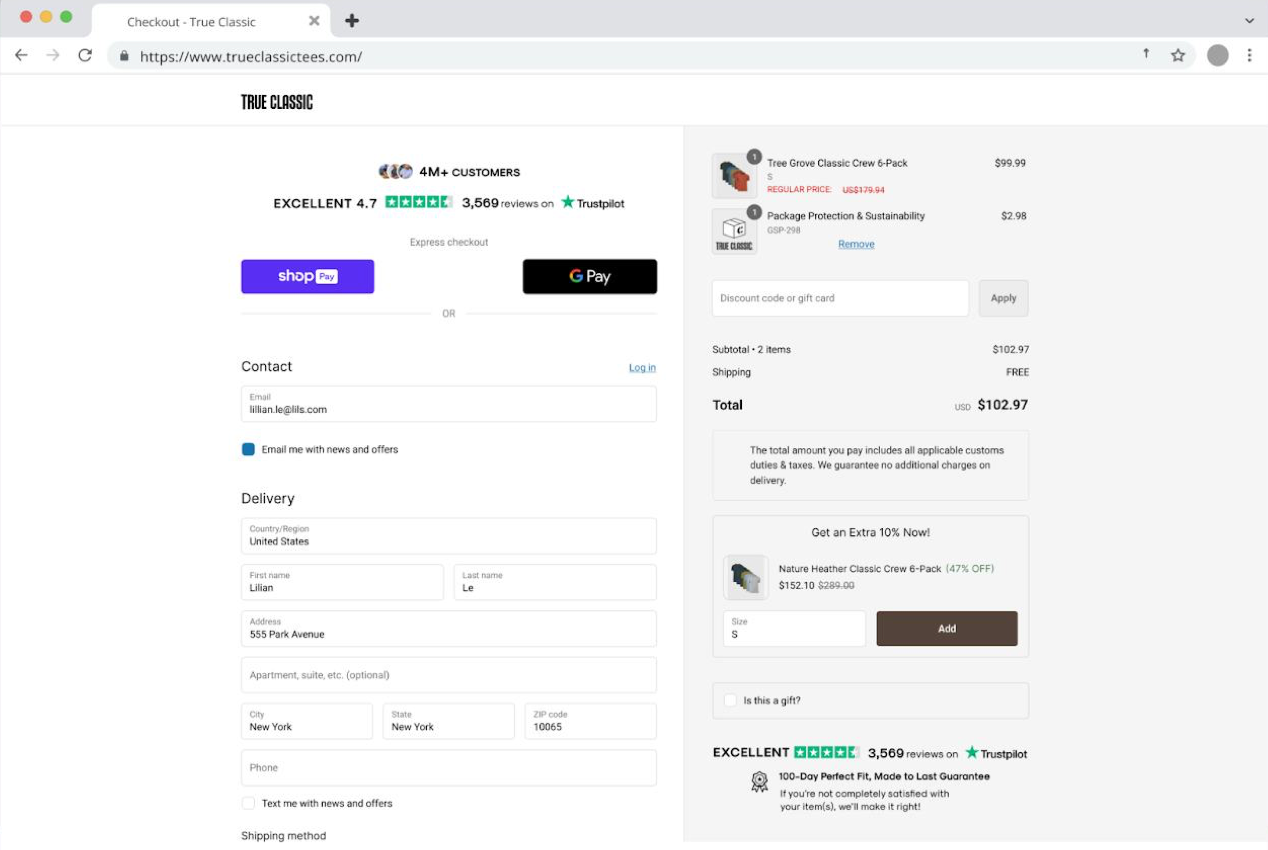Click the ZIP code field
This screenshot has width=1268, height=850.
(x=591, y=721)
